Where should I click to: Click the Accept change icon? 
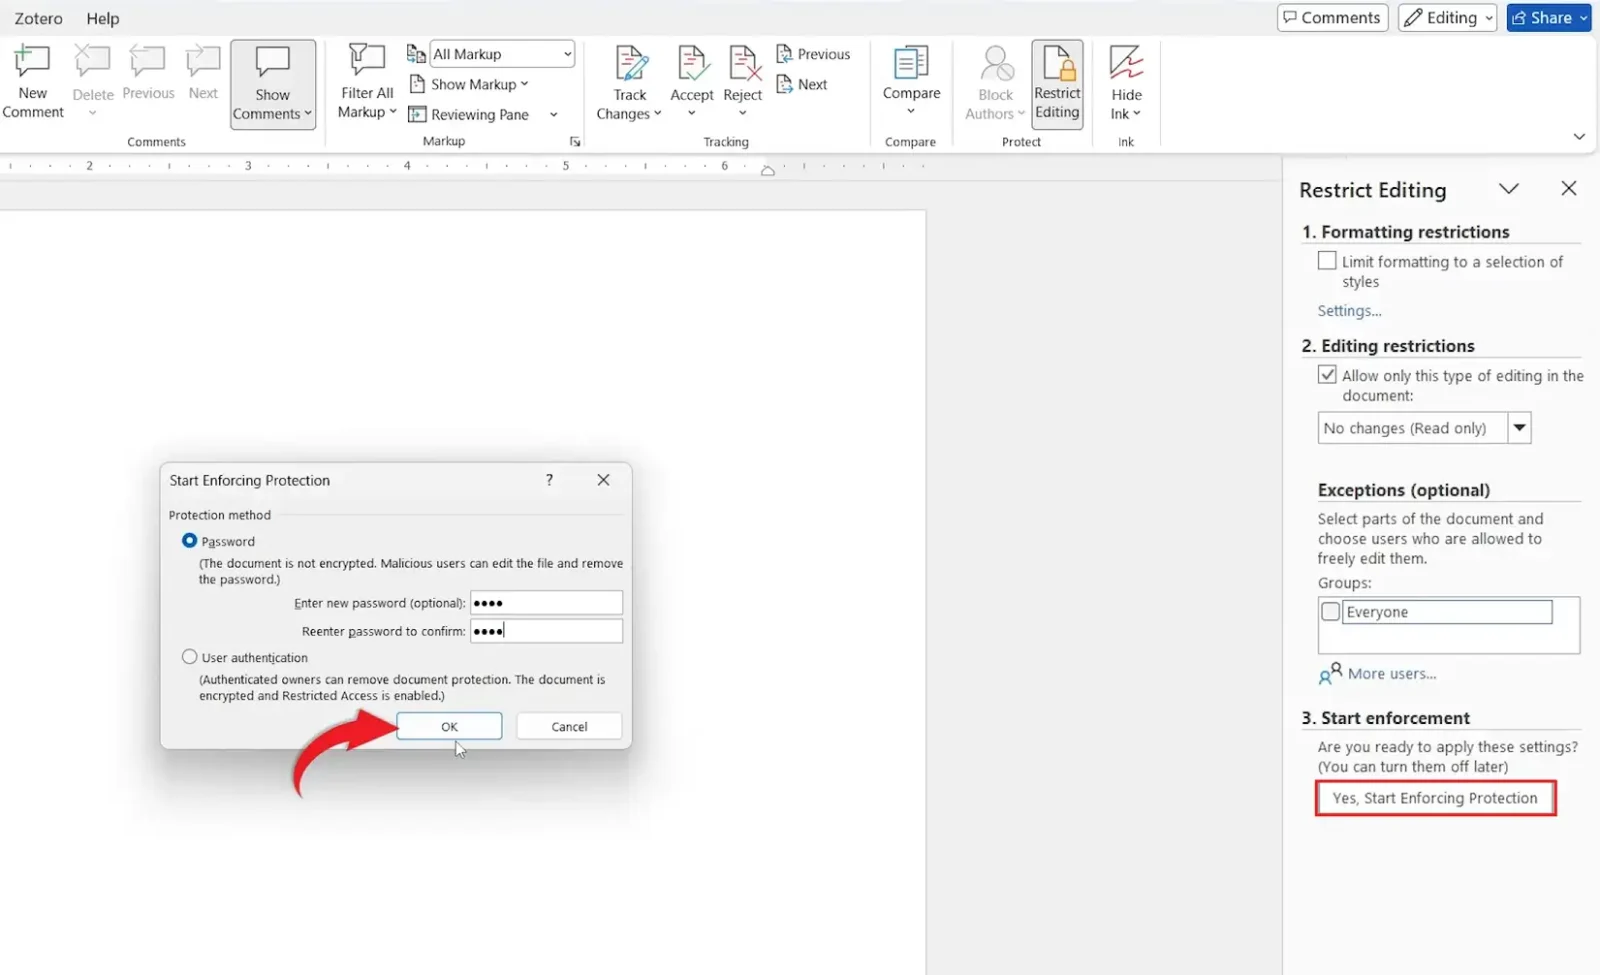coord(692,63)
